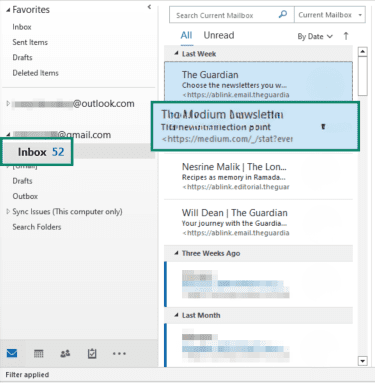This screenshot has width=375, height=383.
Task: Open the Will Dean Guardian email
Action: 258,223
